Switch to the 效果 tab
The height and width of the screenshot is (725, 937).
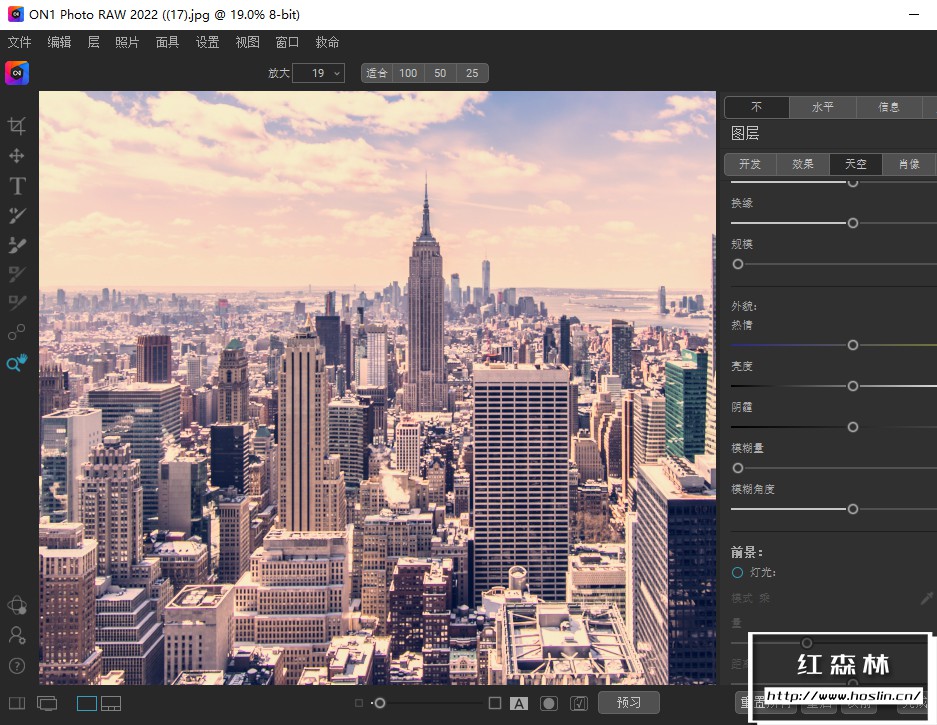[x=803, y=164]
